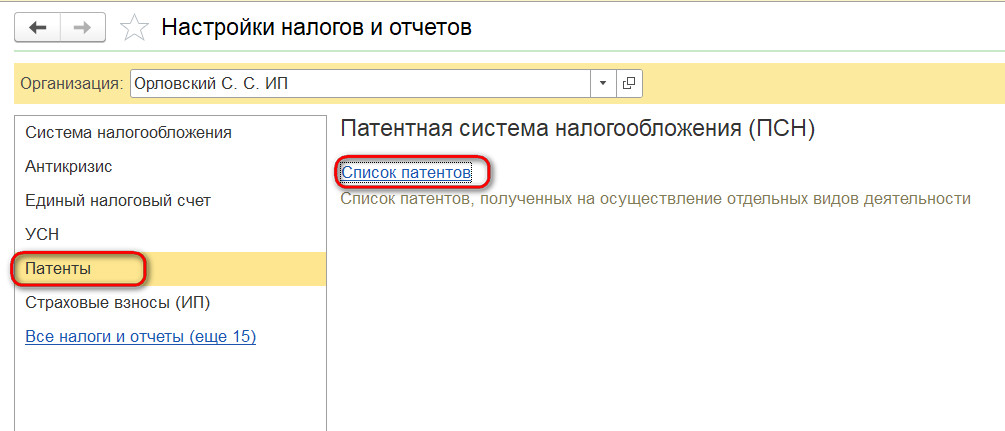Click the description text about полученных патентов

(656, 199)
